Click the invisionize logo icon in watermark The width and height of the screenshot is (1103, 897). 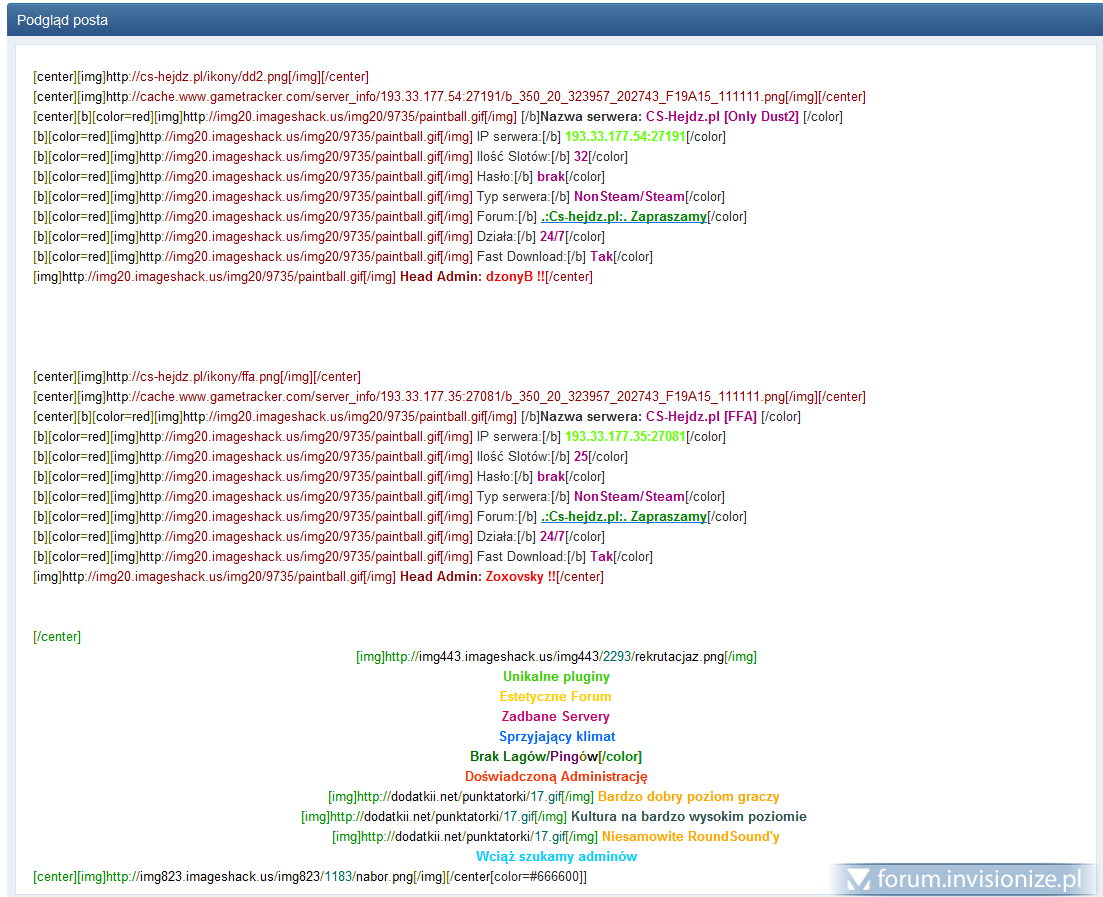point(858,879)
